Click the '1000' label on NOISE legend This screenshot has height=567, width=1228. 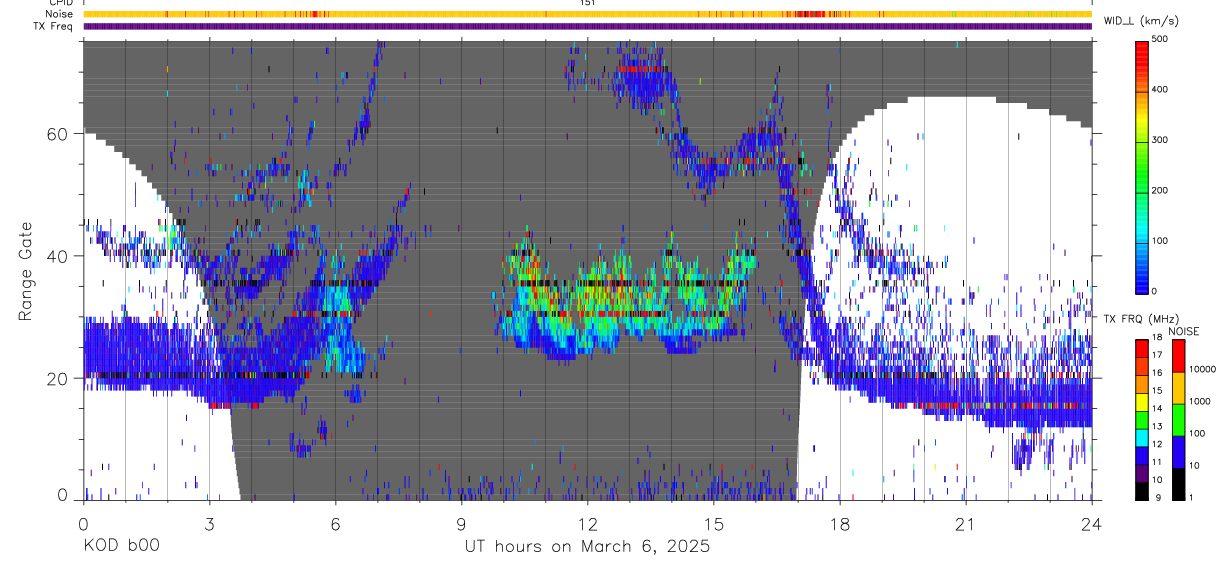pos(1200,401)
